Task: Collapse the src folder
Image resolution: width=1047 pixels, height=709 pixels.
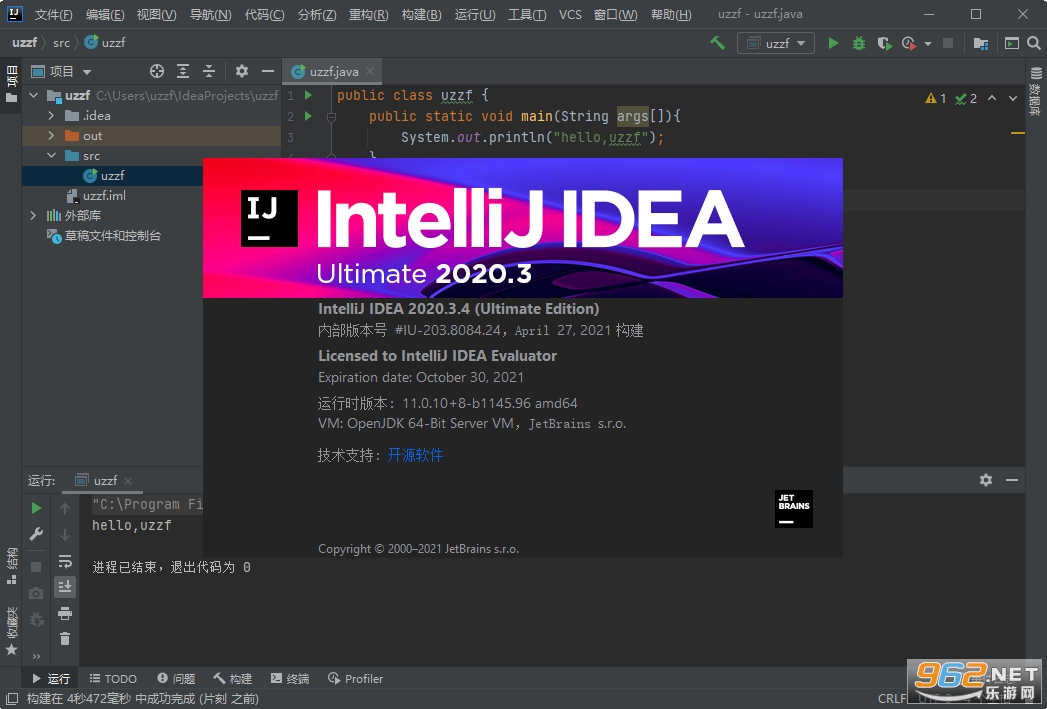Action: point(51,156)
